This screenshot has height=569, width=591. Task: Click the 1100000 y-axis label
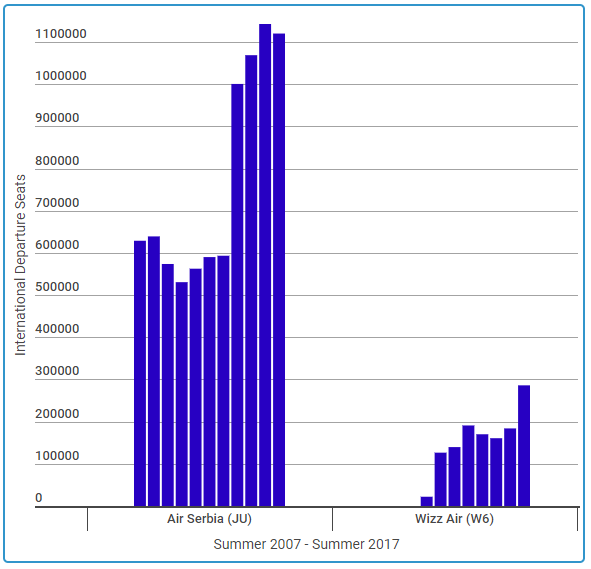click(x=61, y=34)
